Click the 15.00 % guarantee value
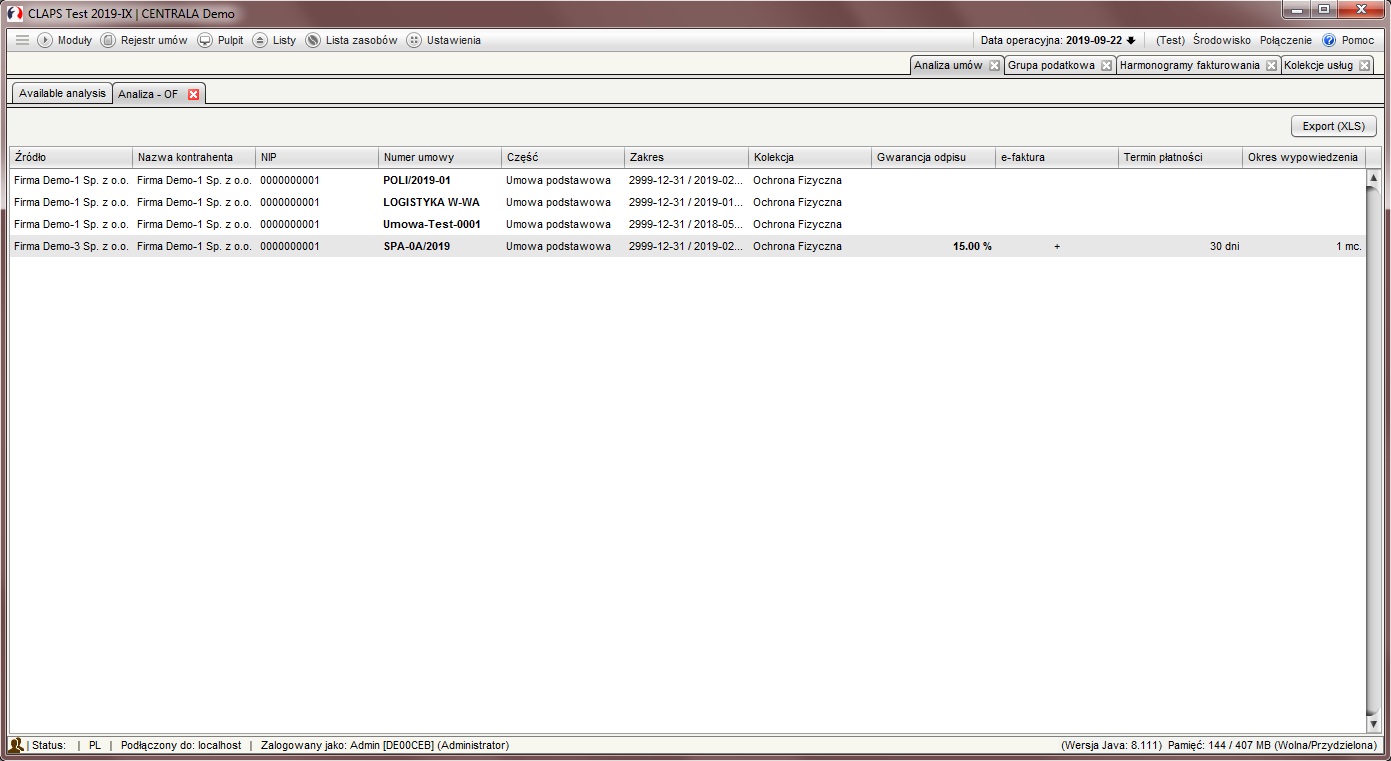The width and height of the screenshot is (1391, 761). tap(972, 246)
